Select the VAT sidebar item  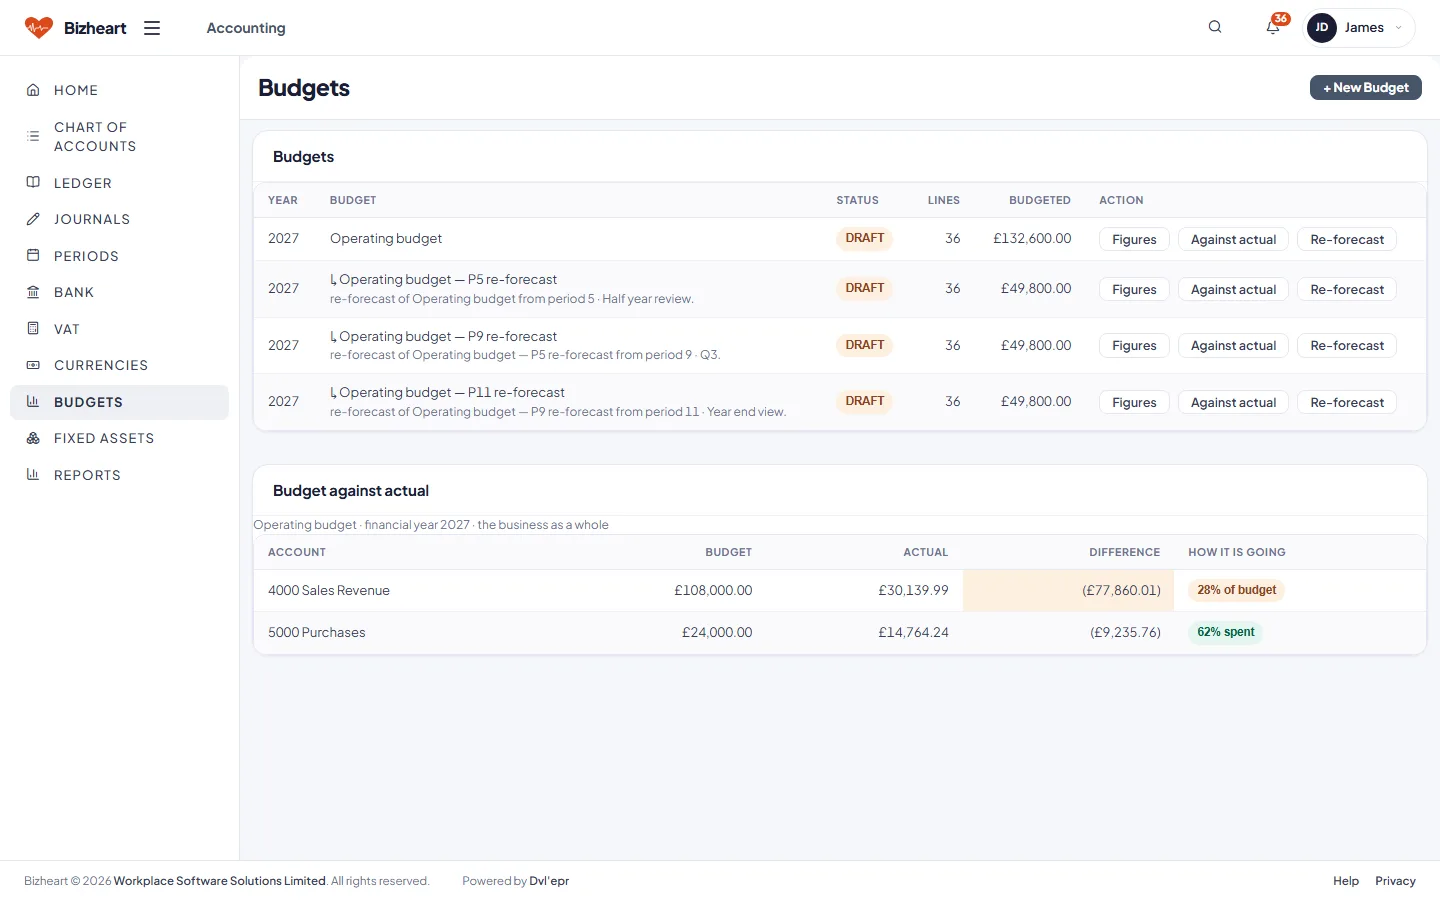pos(119,329)
